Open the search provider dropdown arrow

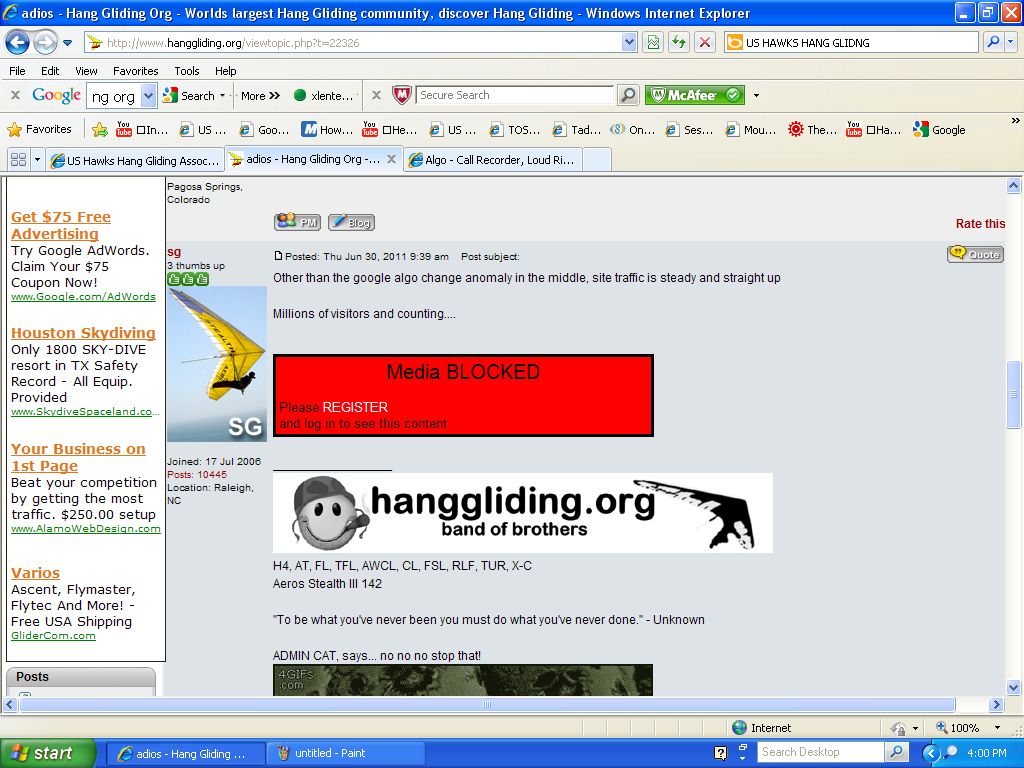pos(1011,42)
